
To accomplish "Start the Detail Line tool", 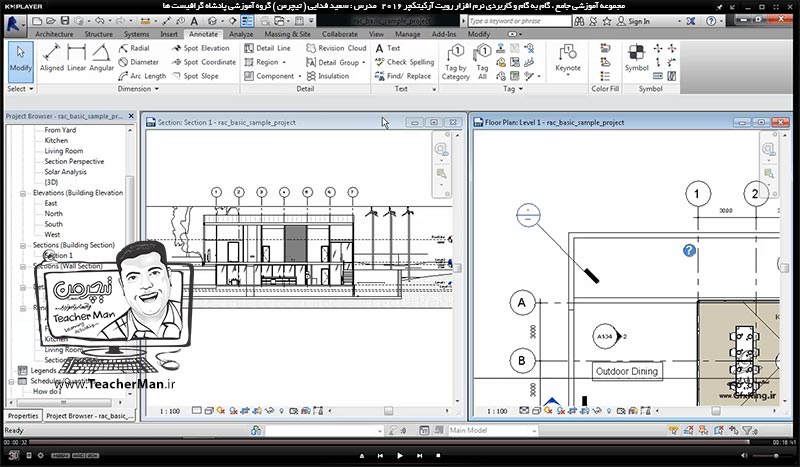I will tap(267, 48).
